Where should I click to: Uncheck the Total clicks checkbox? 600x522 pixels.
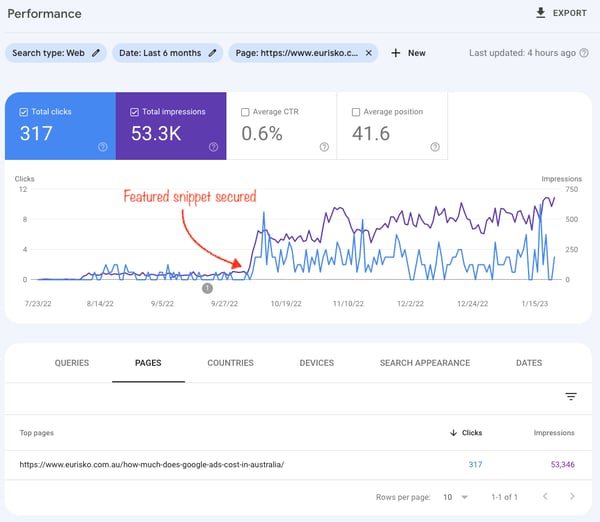(23, 112)
